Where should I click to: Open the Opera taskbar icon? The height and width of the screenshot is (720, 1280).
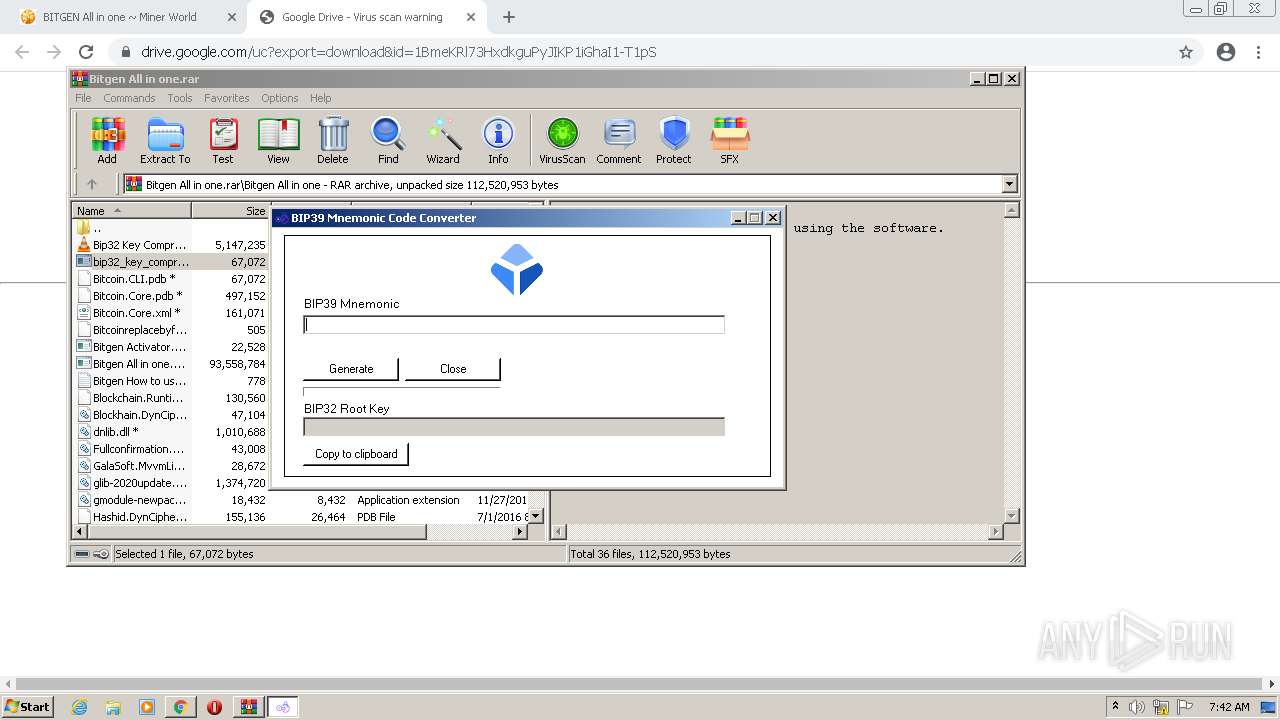pyautogui.click(x=214, y=707)
